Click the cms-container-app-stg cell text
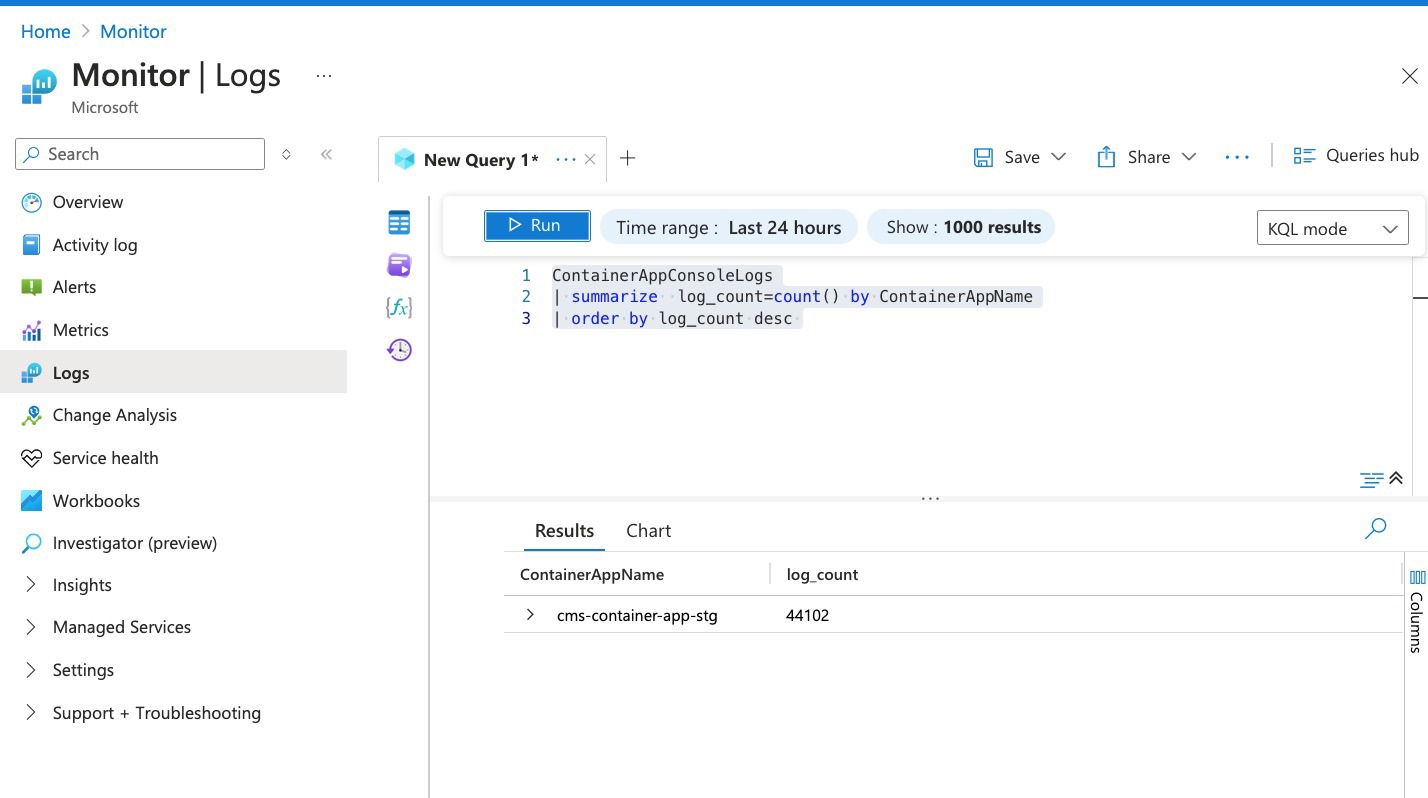The height and width of the screenshot is (798, 1428). tap(637, 615)
